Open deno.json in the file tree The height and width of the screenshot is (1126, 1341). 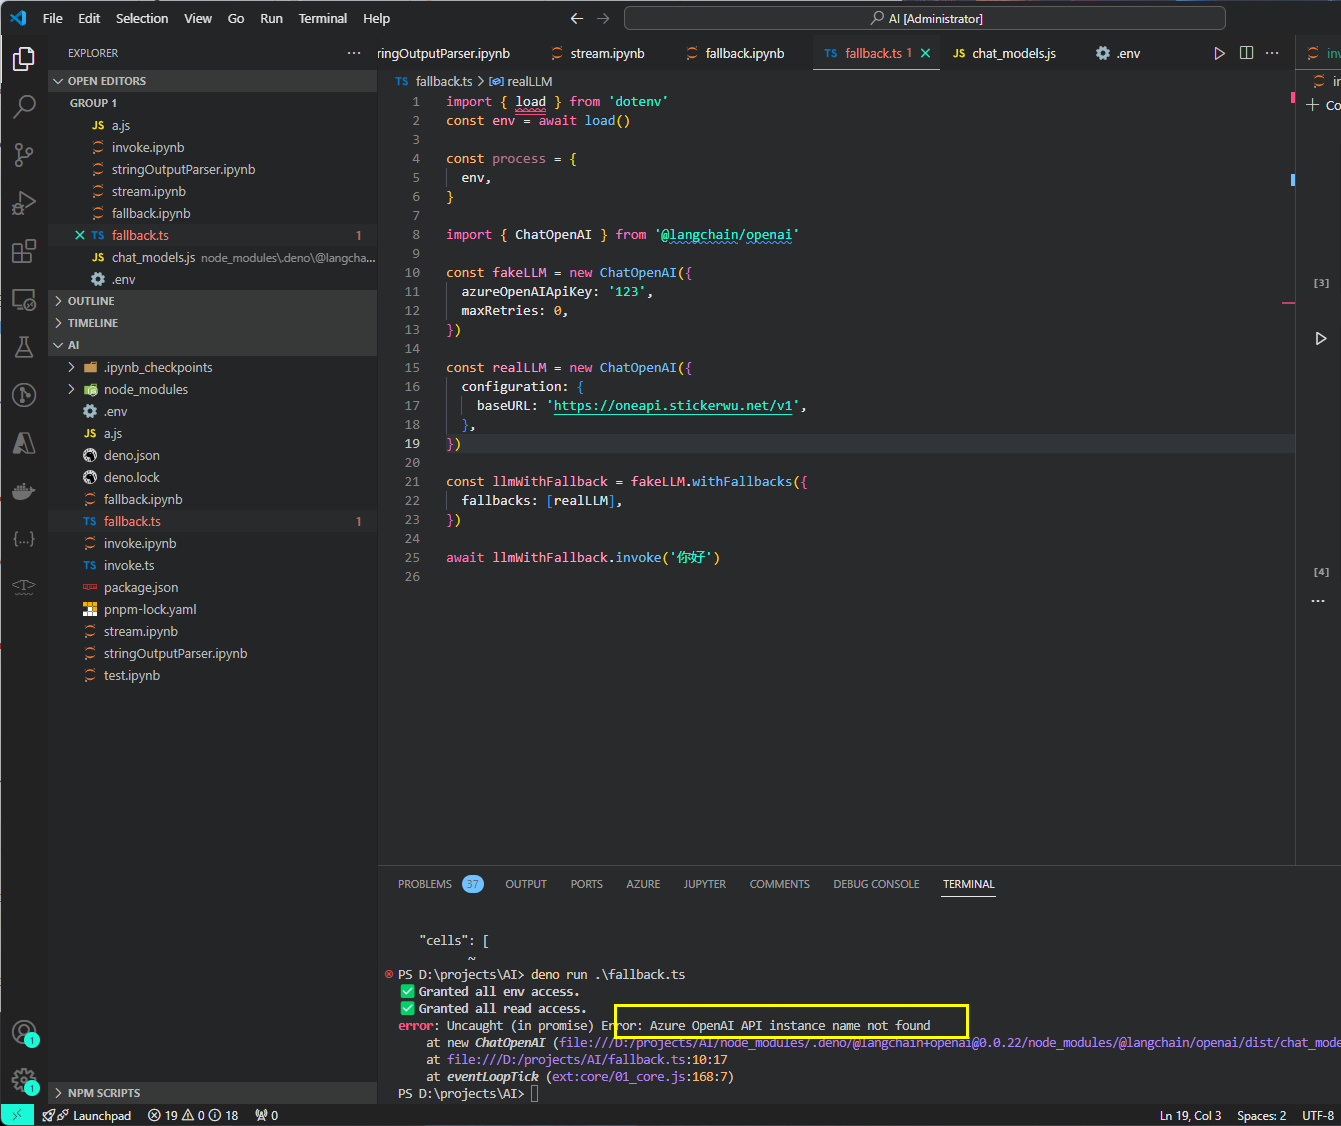(212, 455)
